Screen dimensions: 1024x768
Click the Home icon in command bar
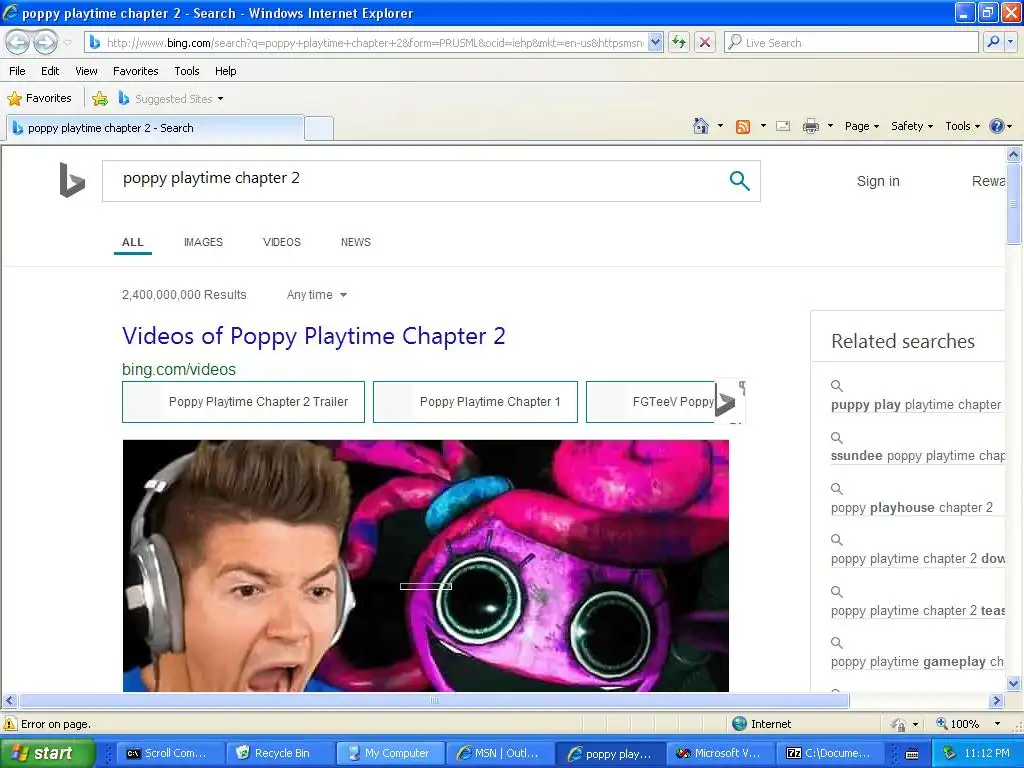701,126
